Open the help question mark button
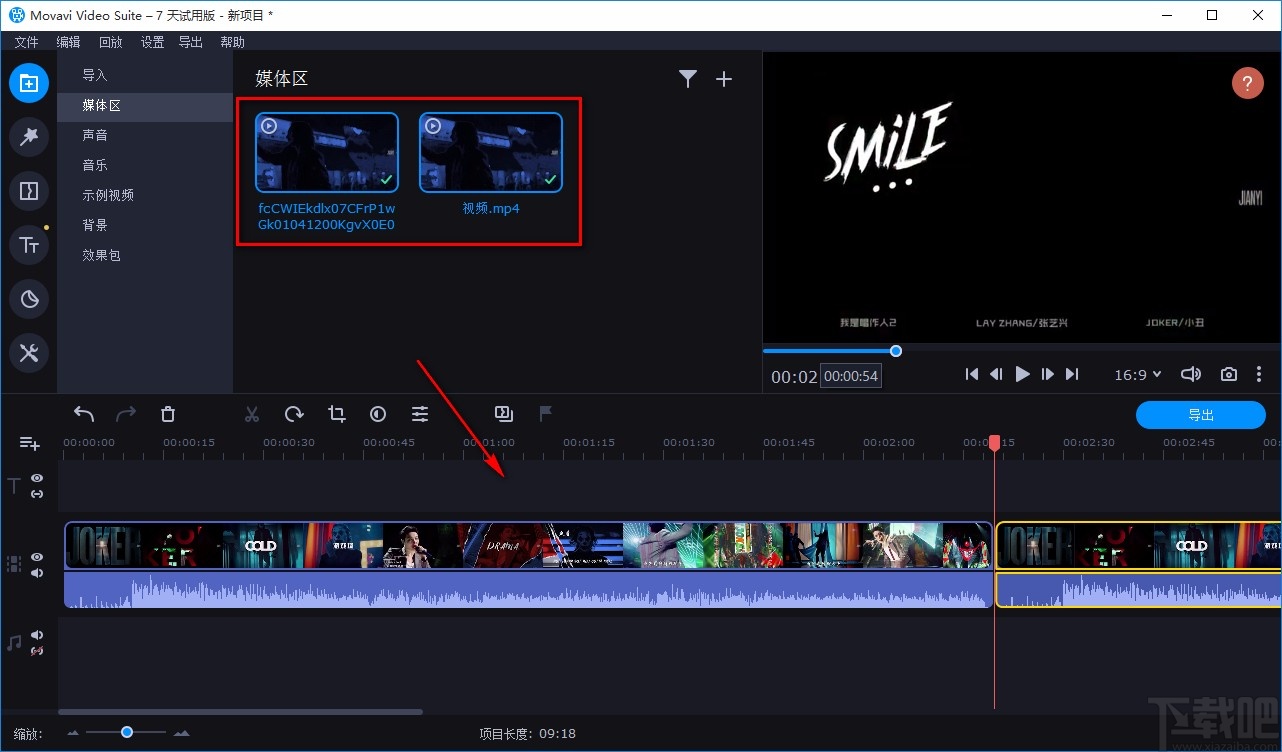The width and height of the screenshot is (1282, 752). 1247,83
